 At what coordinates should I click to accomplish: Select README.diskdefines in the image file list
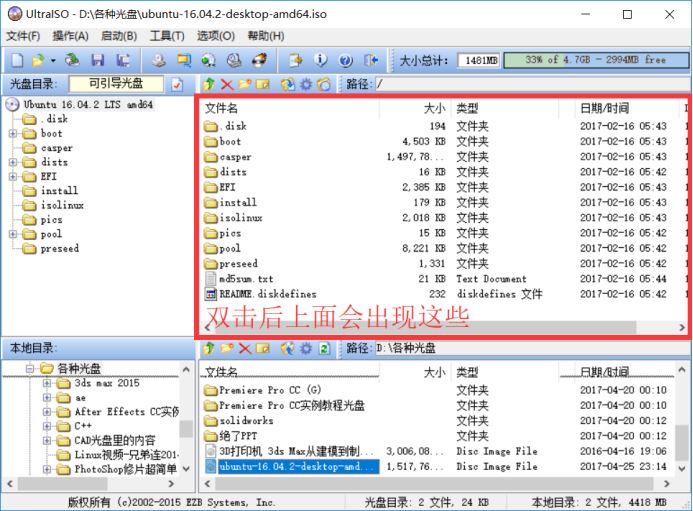coord(268,294)
